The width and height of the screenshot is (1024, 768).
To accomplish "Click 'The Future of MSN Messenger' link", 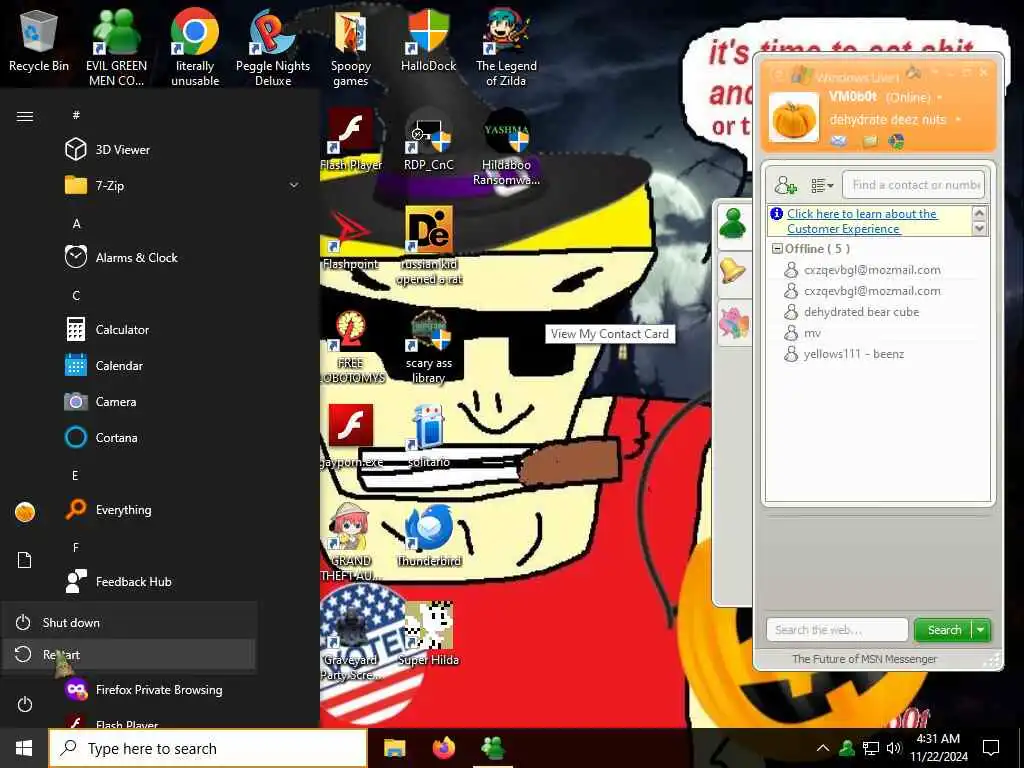I will click(x=864, y=659).
